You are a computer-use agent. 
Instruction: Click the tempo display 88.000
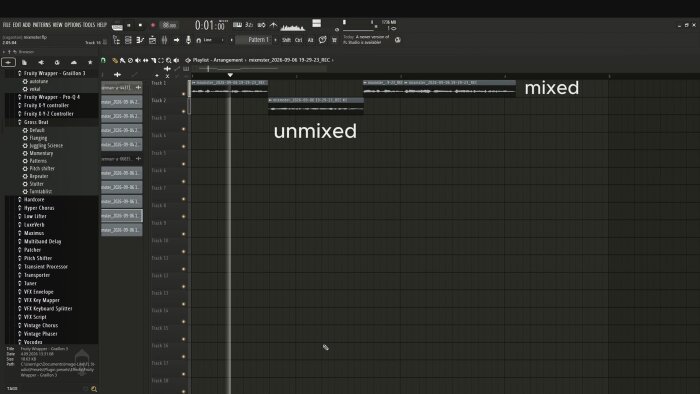coord(169,25)
